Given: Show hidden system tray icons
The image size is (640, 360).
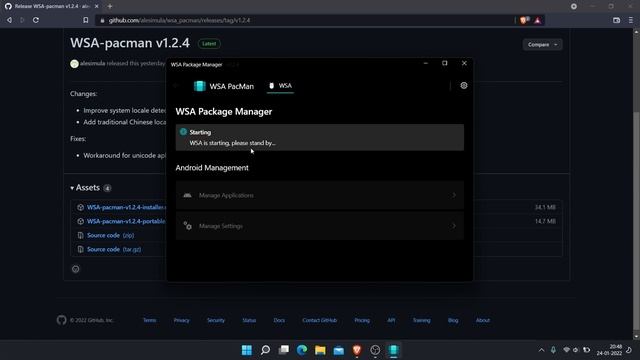Looking at the screenshot, I should click(541, 350).
